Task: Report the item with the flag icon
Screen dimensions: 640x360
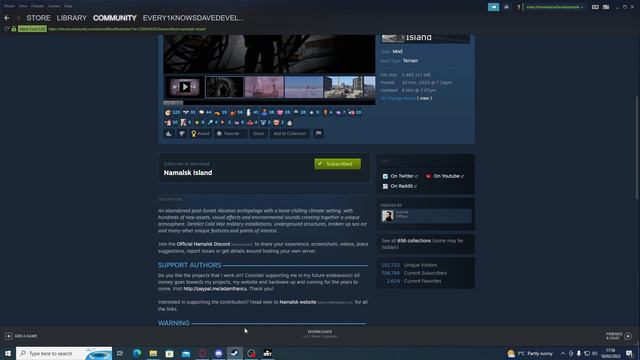Action: [x=319, y=133]
